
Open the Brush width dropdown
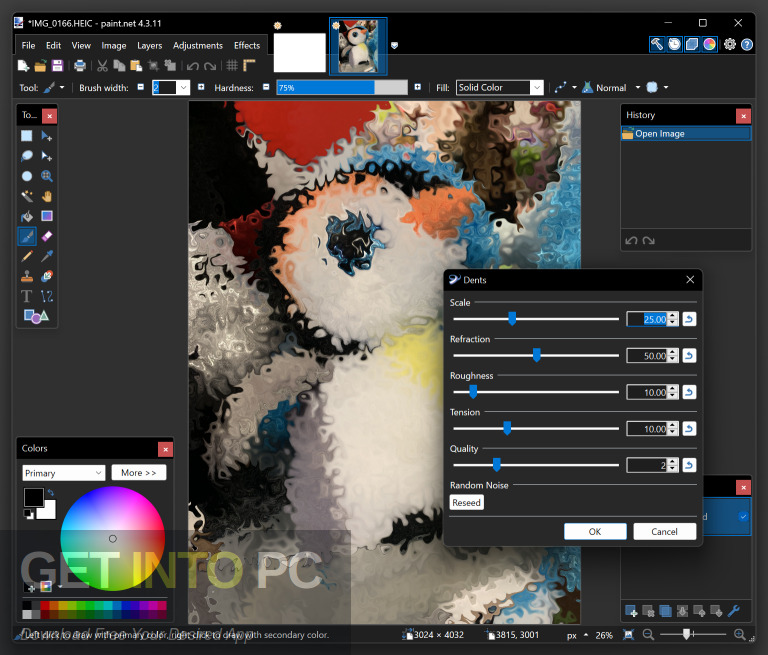click(184, 88)
